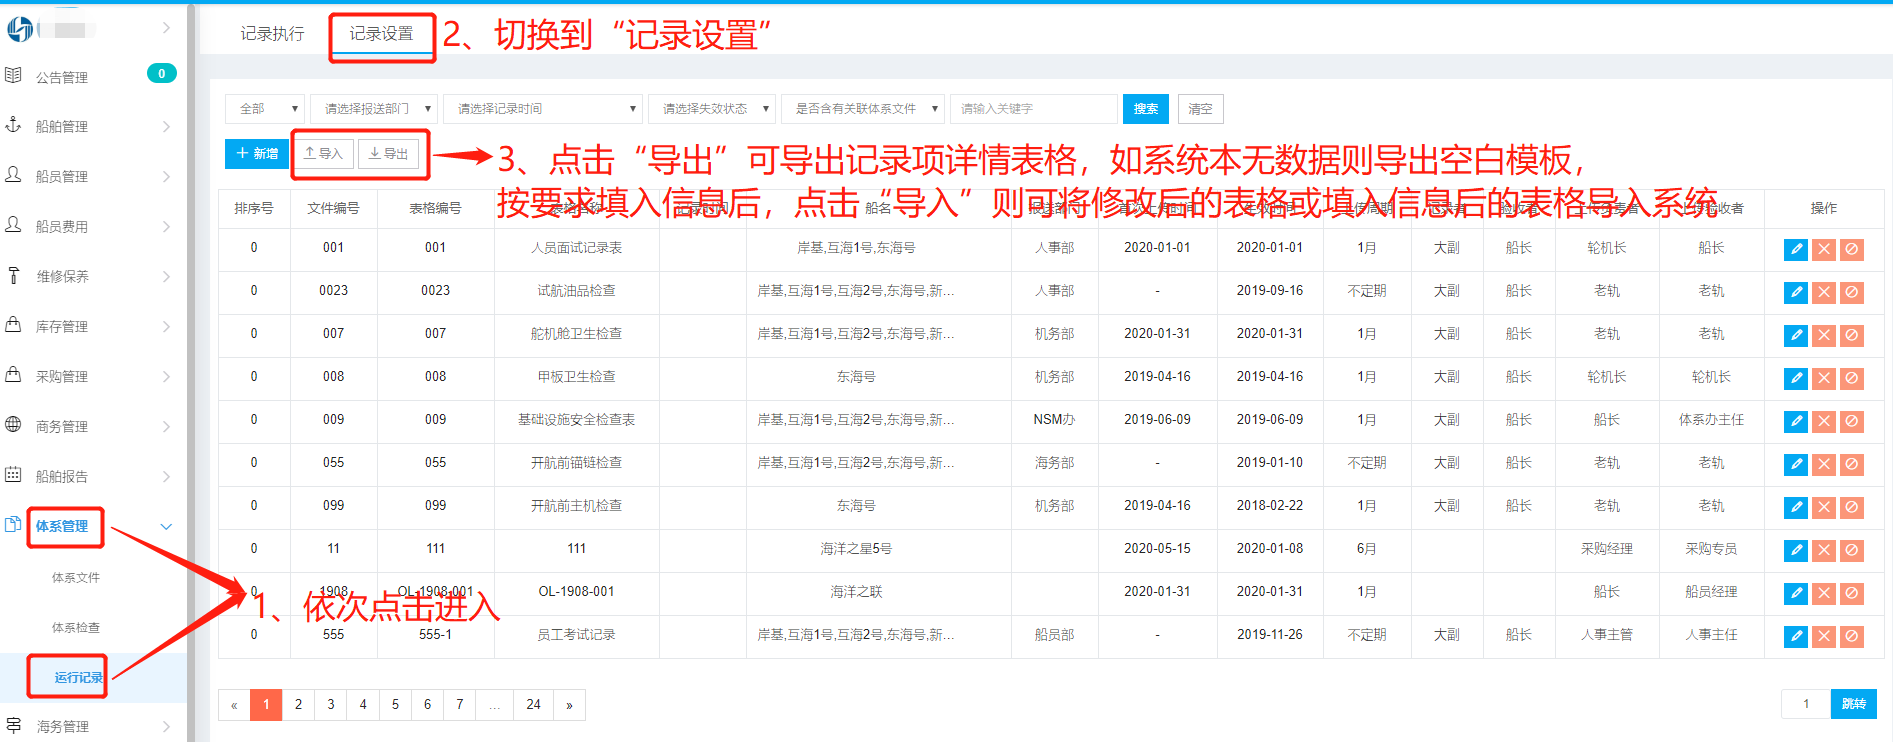Image resolution: width=1893 pixels, height=742 pixels.
Task: Delete the 员工考试记录 record
Action: click(x=1824, y=636)
